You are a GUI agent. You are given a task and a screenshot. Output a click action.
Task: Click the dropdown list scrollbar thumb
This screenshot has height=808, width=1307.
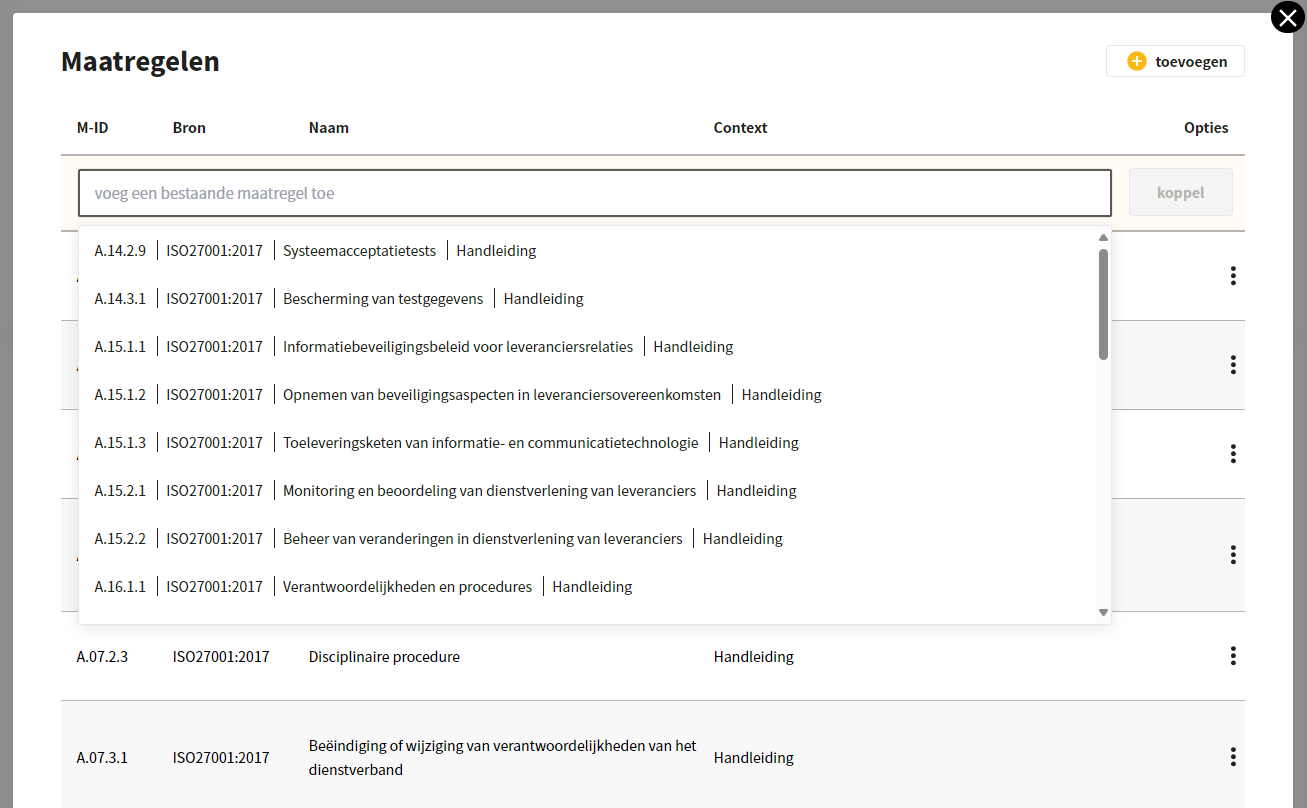[1103, 304]
